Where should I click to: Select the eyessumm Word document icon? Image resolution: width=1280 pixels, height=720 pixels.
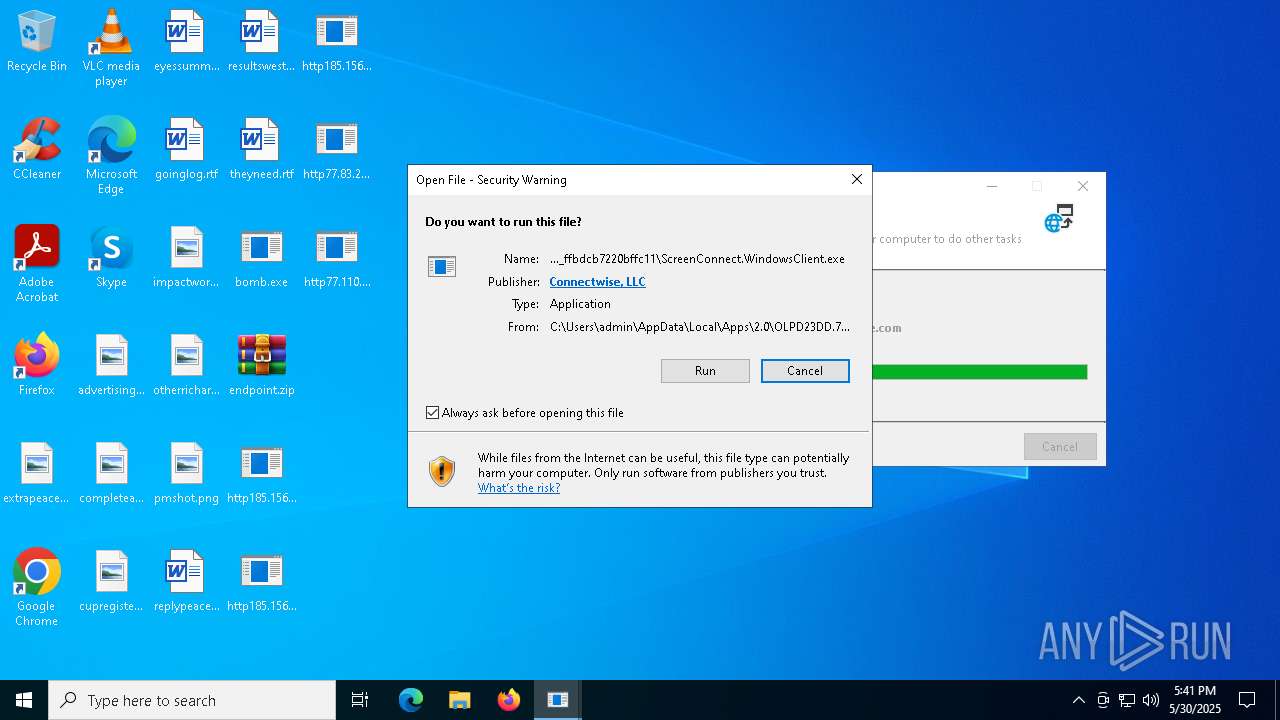pyautogui.click(x=186, y=41)
